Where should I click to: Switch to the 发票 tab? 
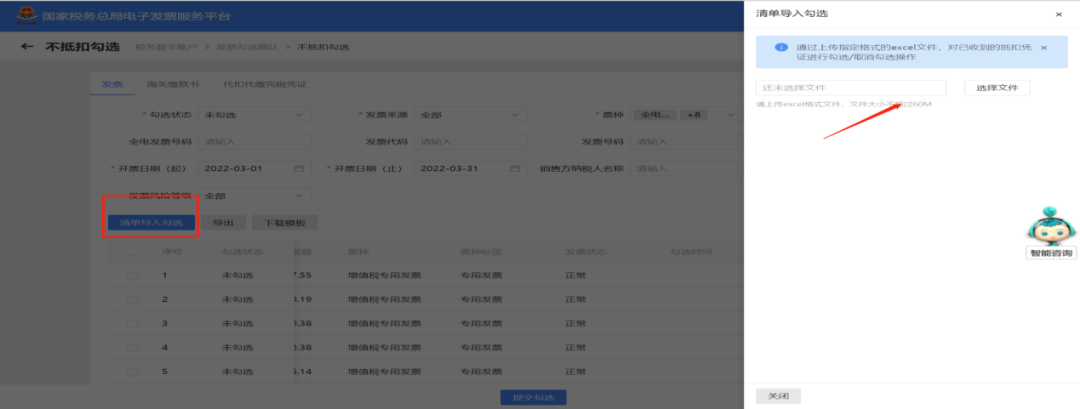click(112, 84)
